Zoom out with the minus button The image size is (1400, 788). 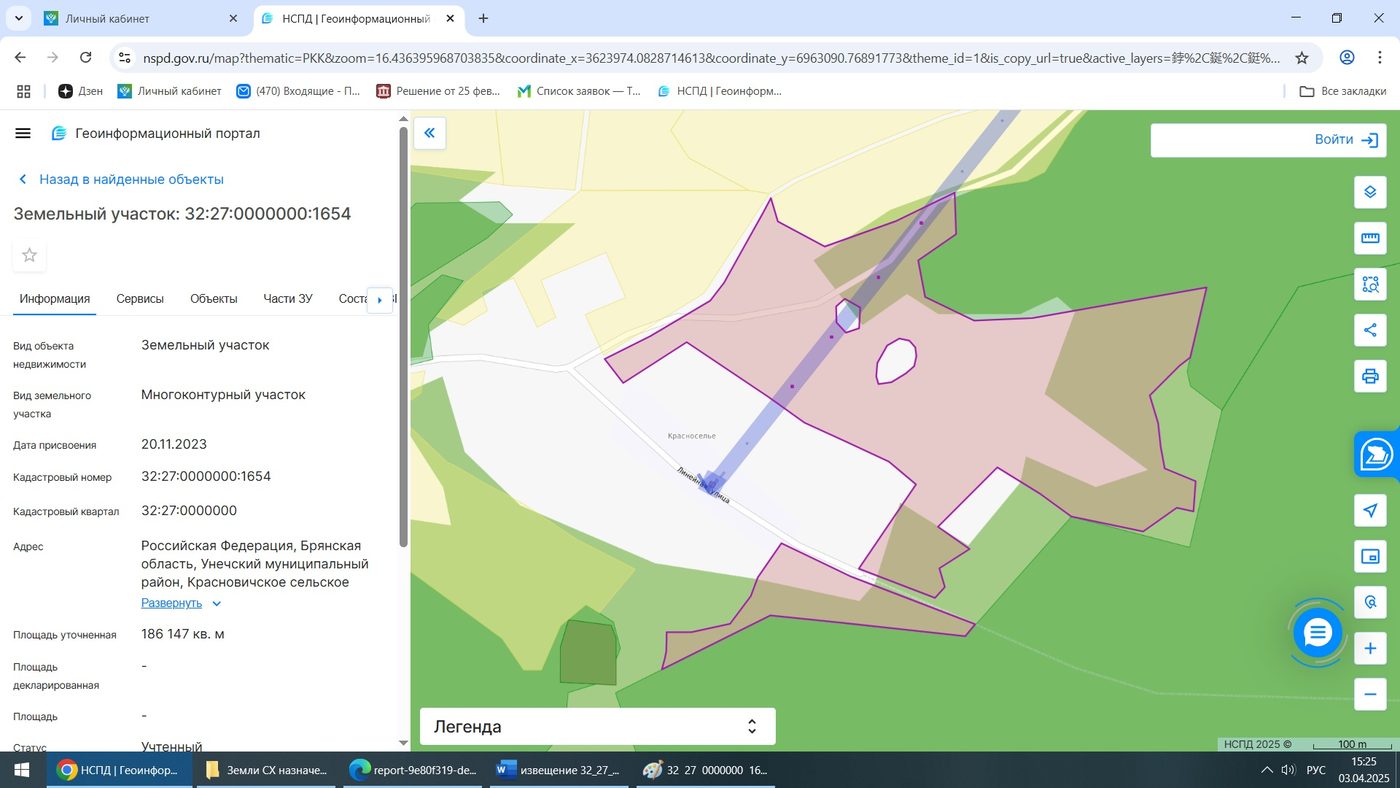pyautogui.click(x=1370, y=694)
